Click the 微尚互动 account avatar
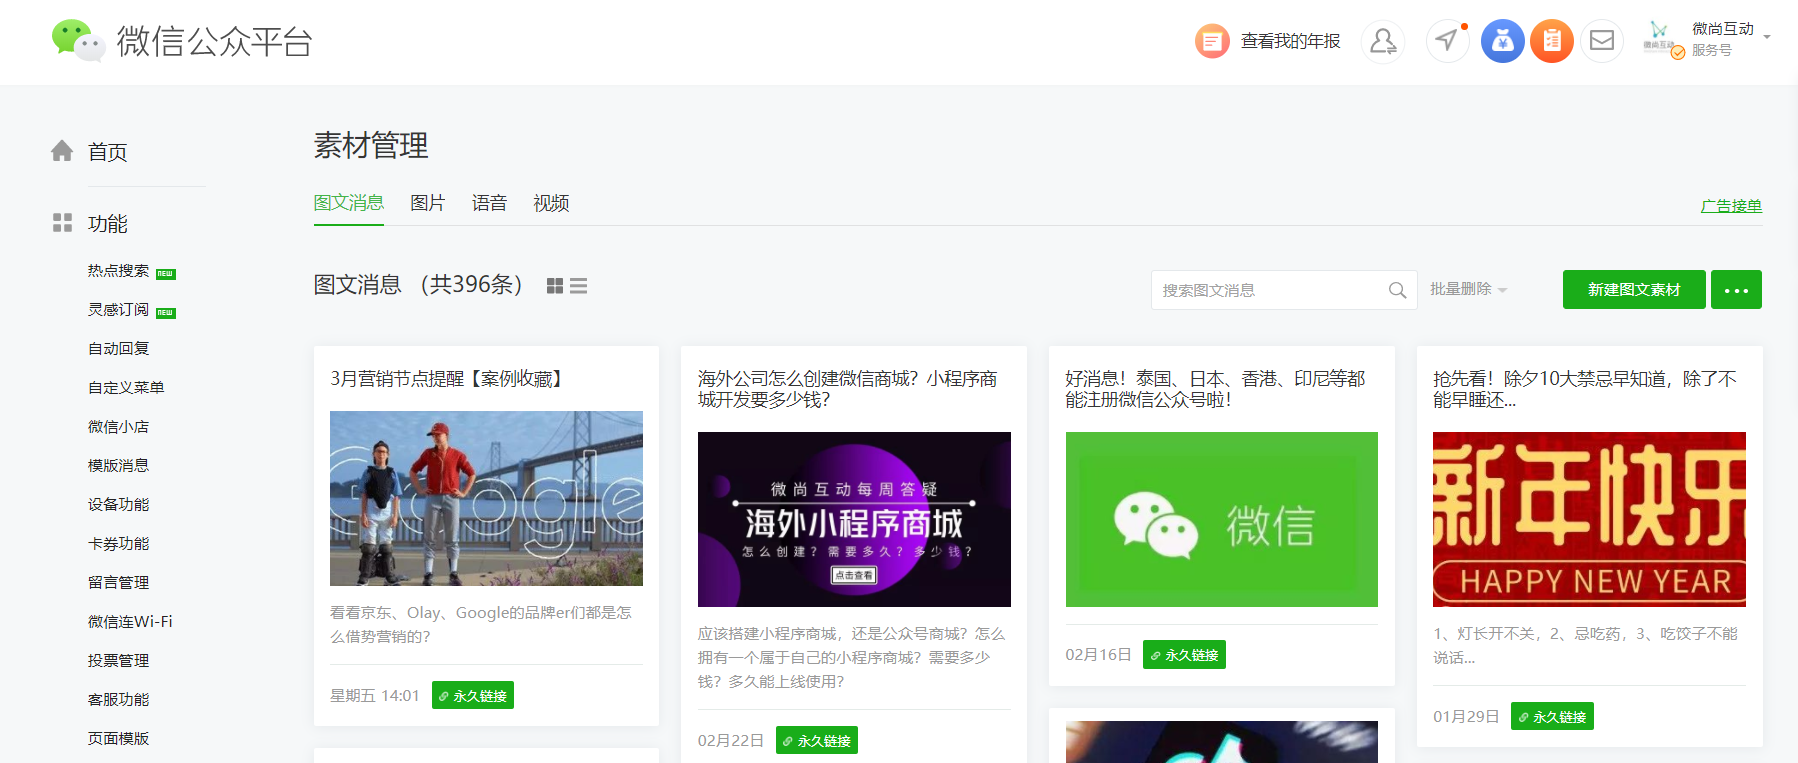This screenshot has height=763, width=1798. pyautogui.click(x=1662, y=39)
